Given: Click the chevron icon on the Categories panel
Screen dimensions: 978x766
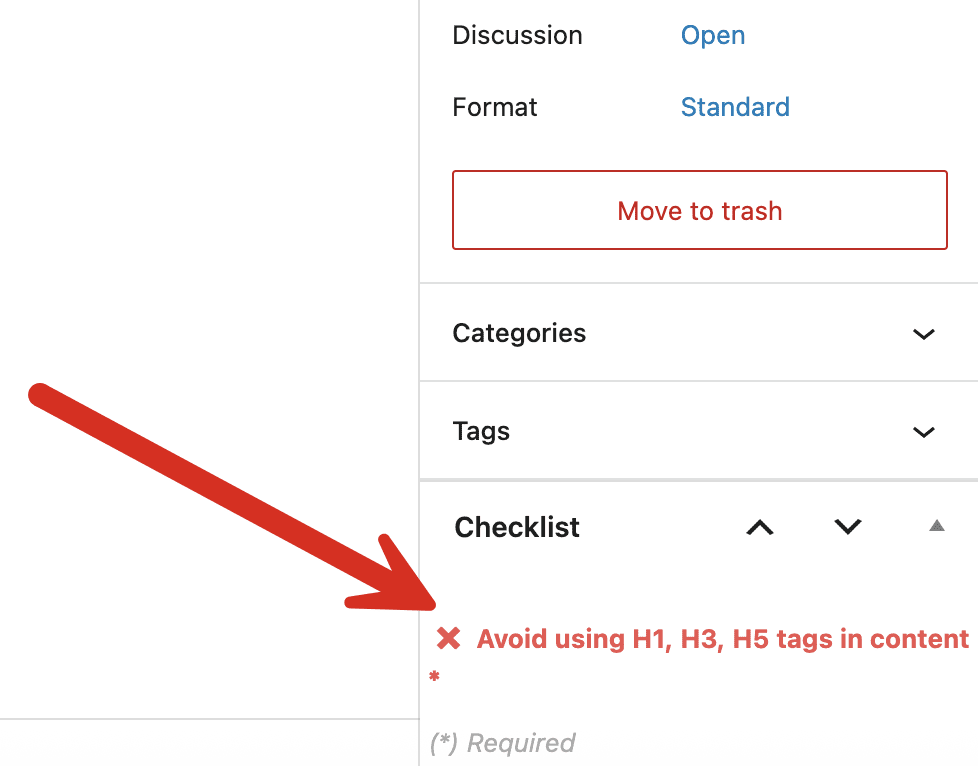Looking at the screenshot, I should [x=923, y=334].
